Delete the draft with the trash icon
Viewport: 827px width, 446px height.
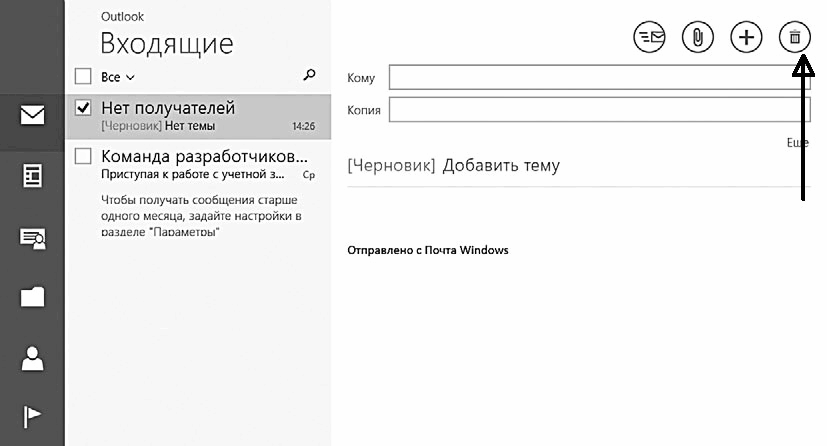tap(794, 37)
